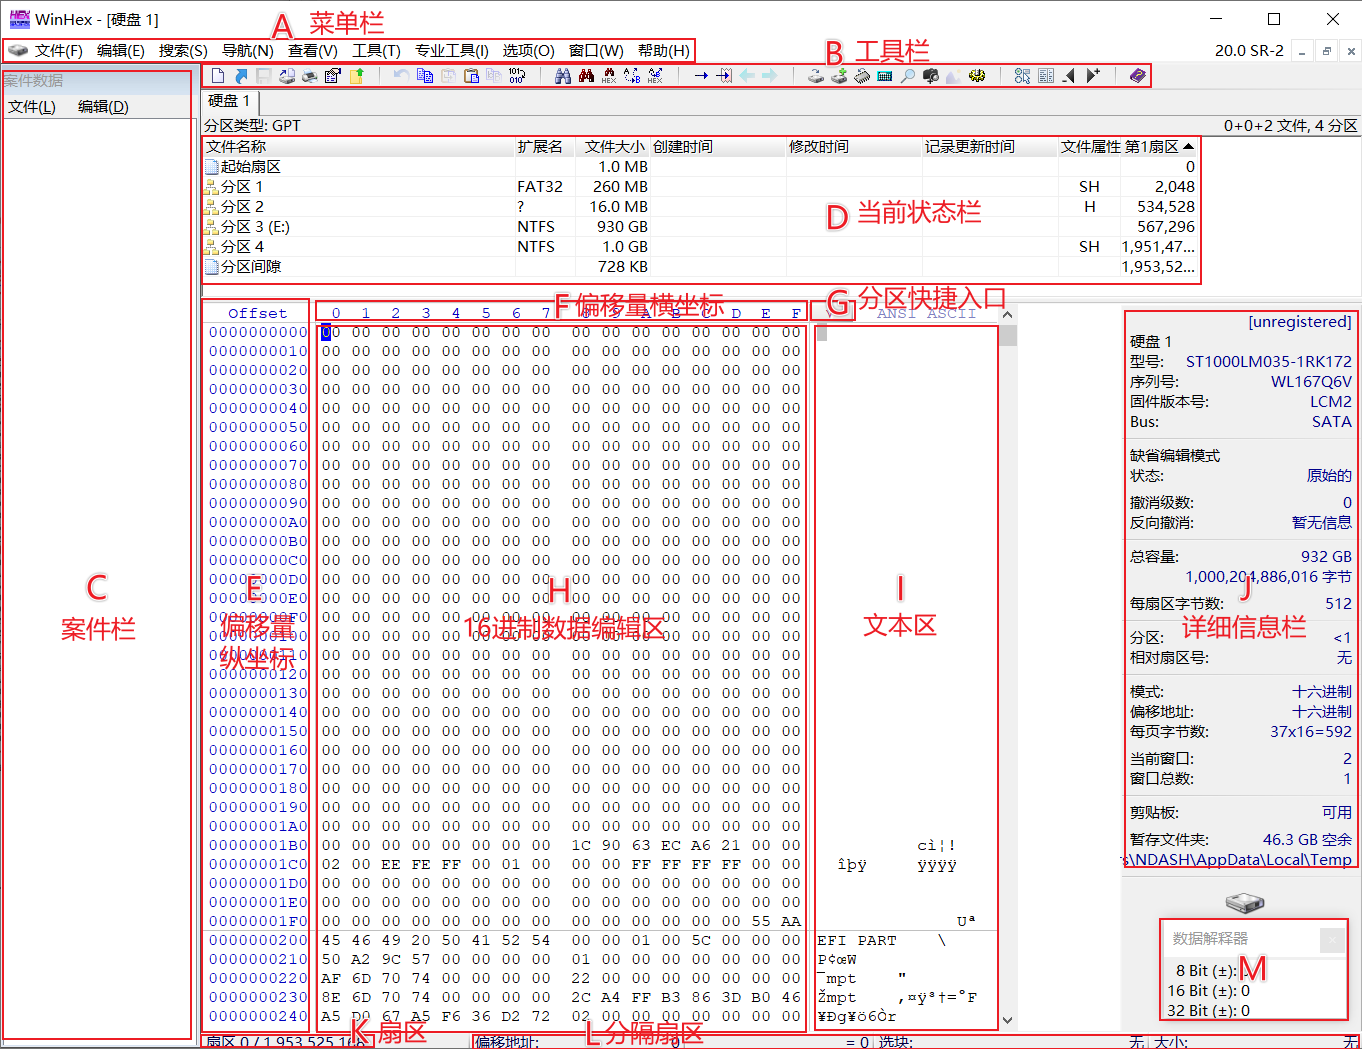
Task: Select the Find Text binoculars tool
Action: 563,74
